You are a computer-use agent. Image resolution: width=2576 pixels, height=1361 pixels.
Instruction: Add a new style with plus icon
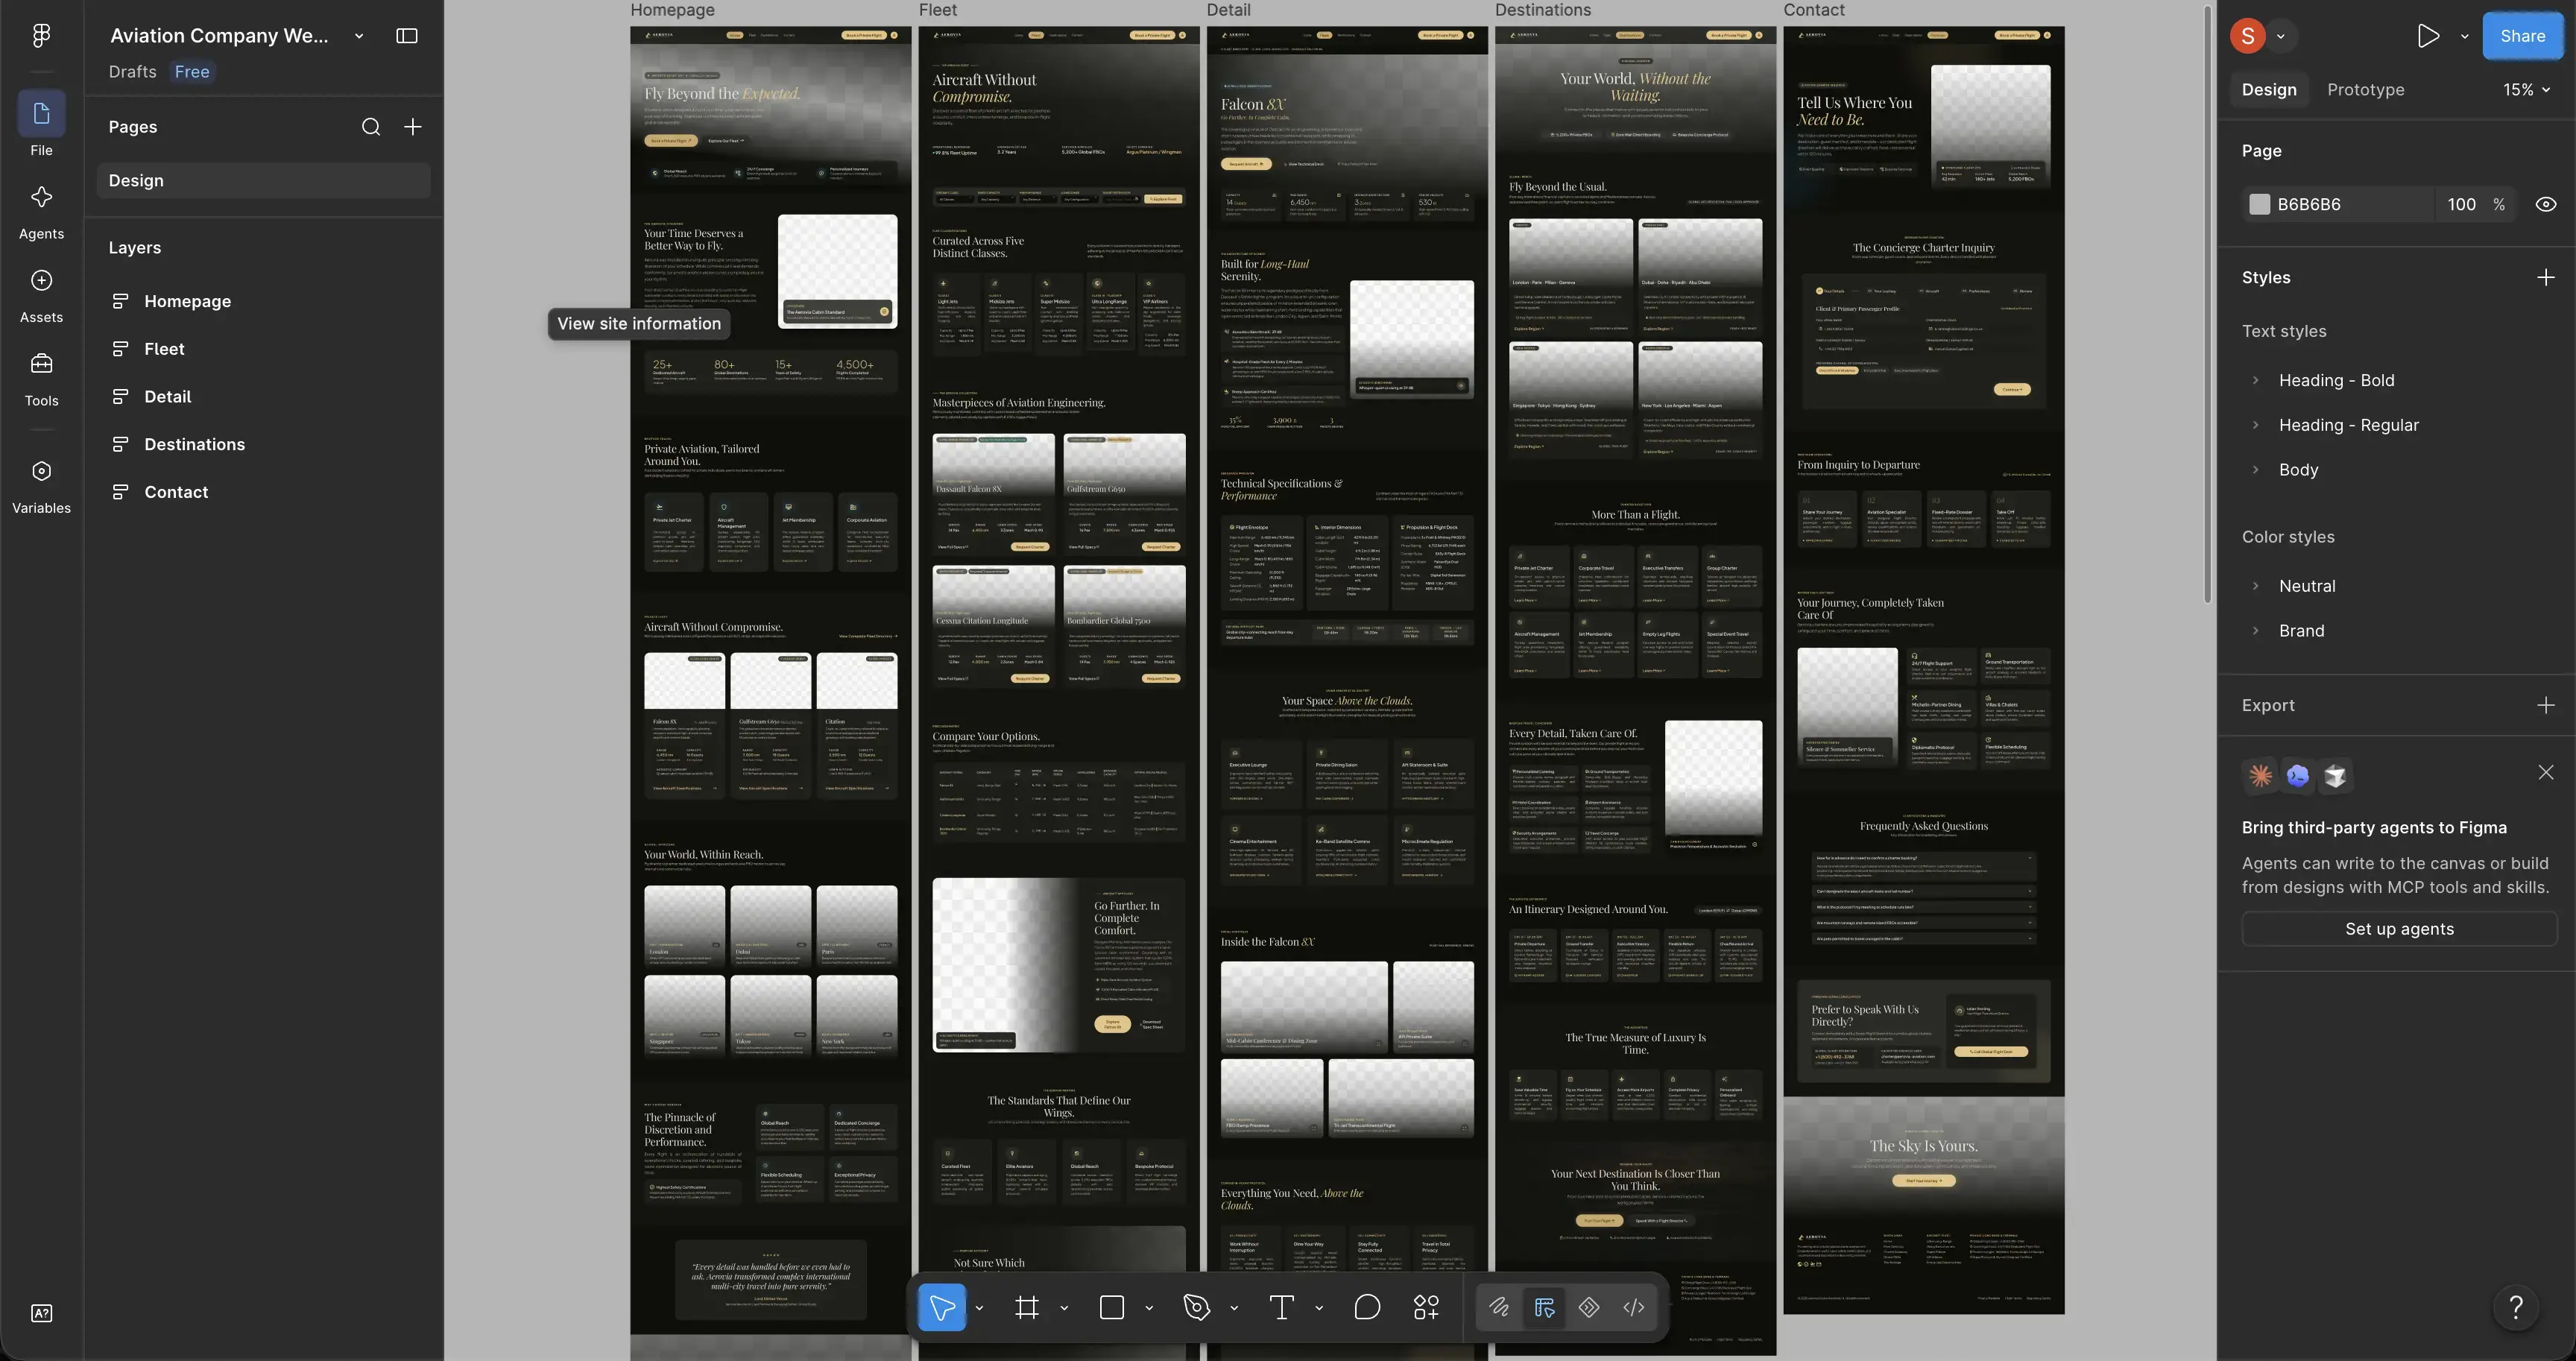[2546, 277]
